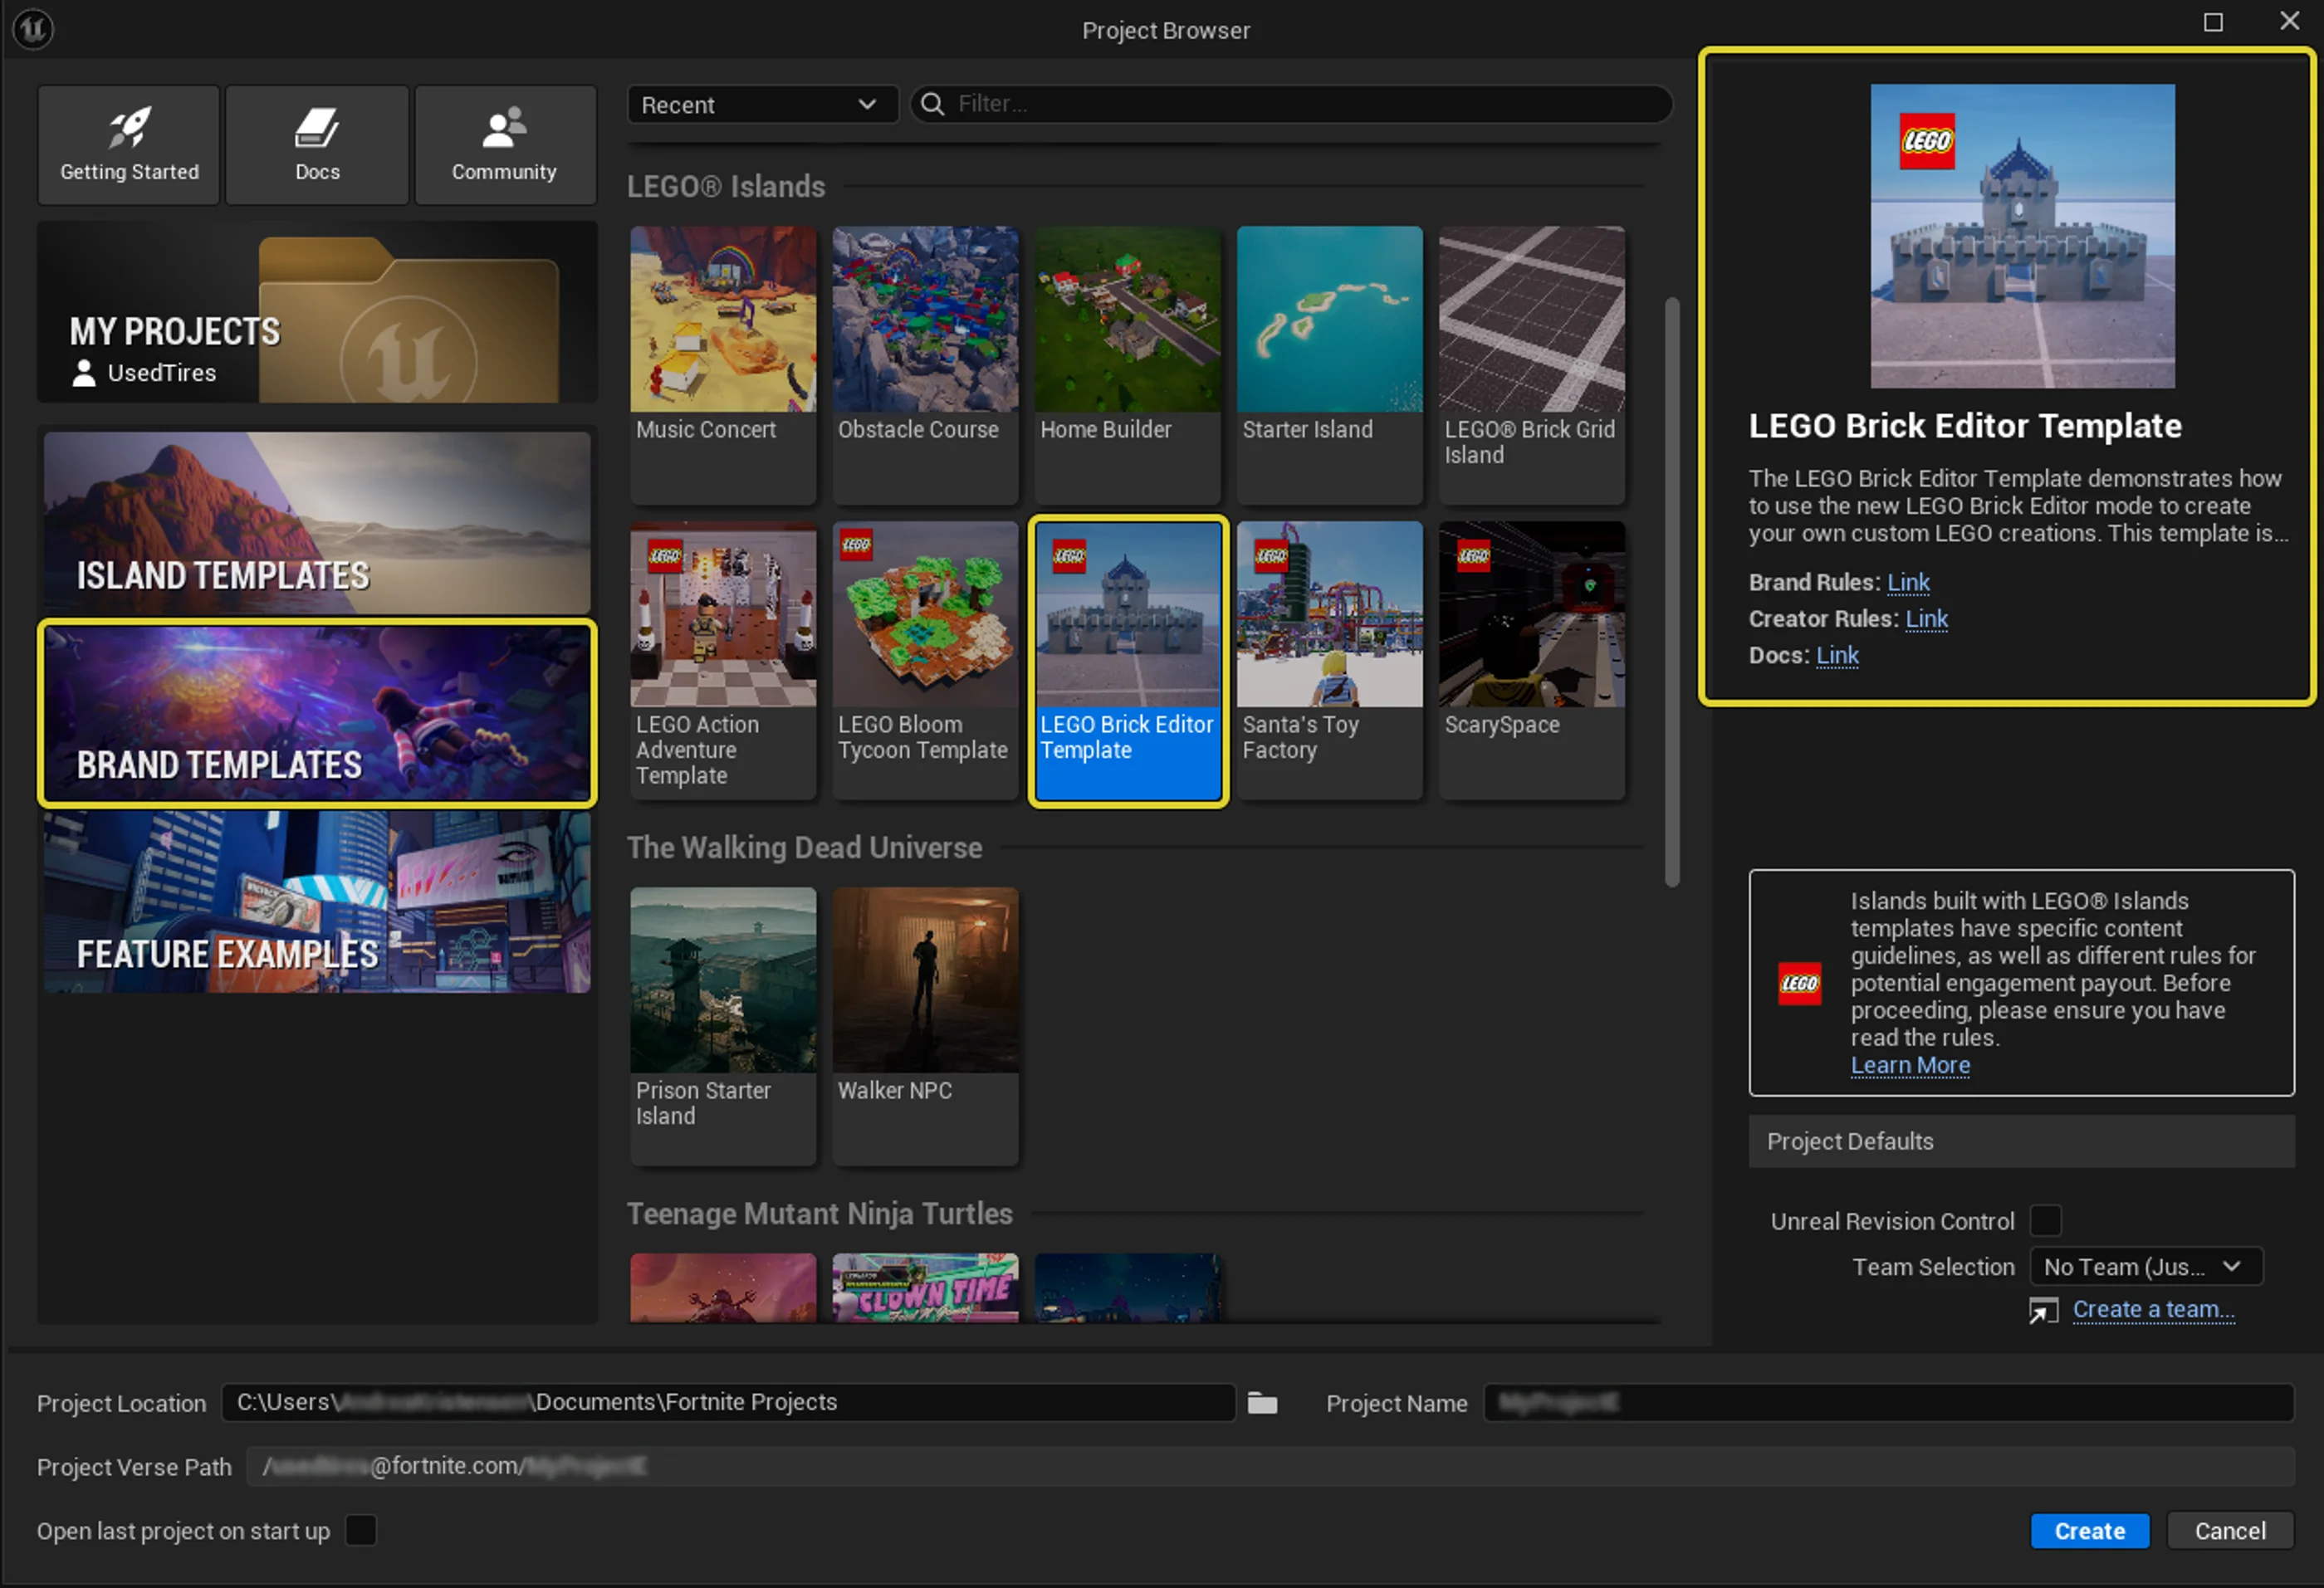This screenshot has height=1588, width=2324.
Task: Click the LEGO logo in the info notice
Action: [1799, 984]
